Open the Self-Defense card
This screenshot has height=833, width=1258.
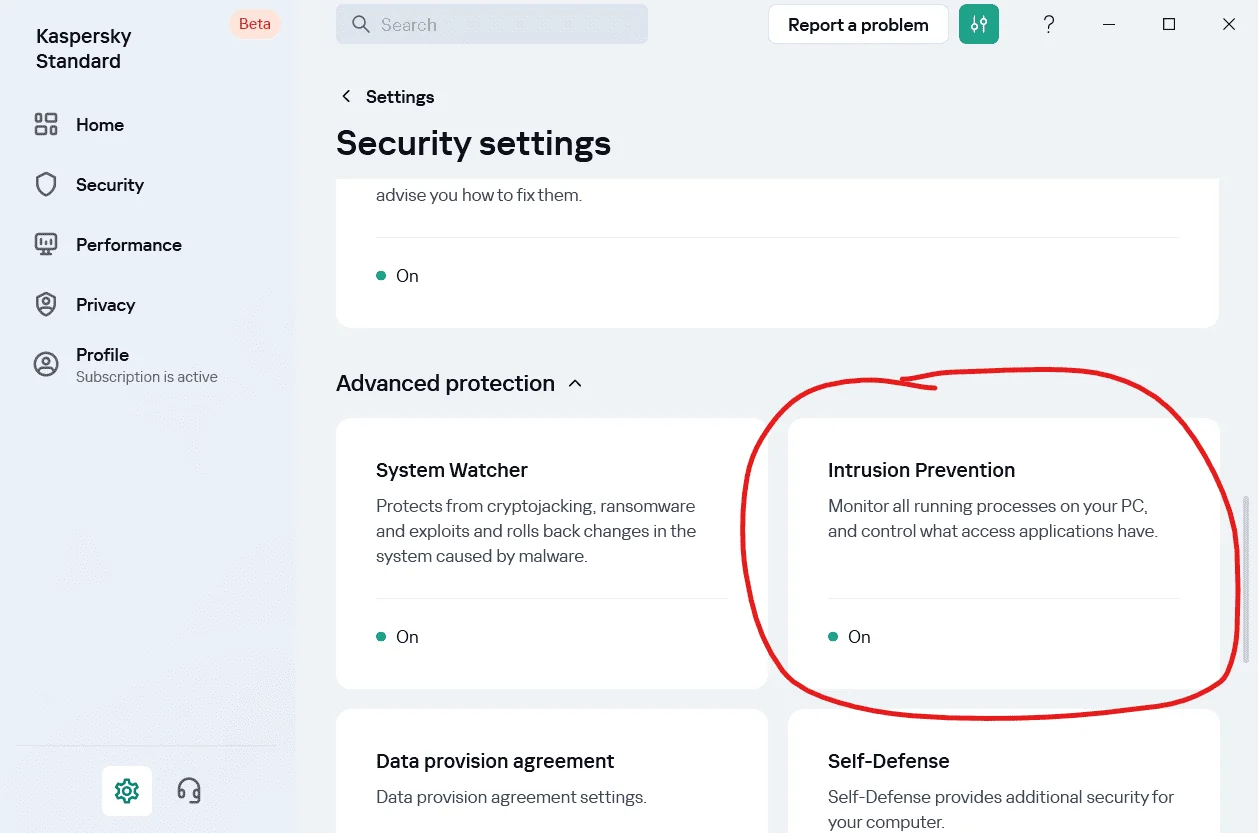click(x=1004, y=771)
